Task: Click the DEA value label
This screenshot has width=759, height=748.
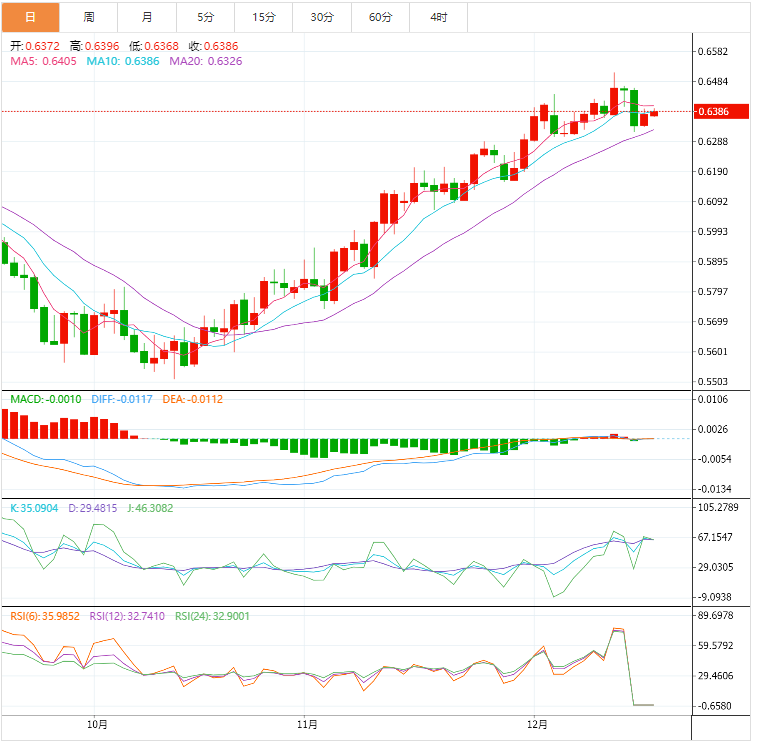Action: 192,399
